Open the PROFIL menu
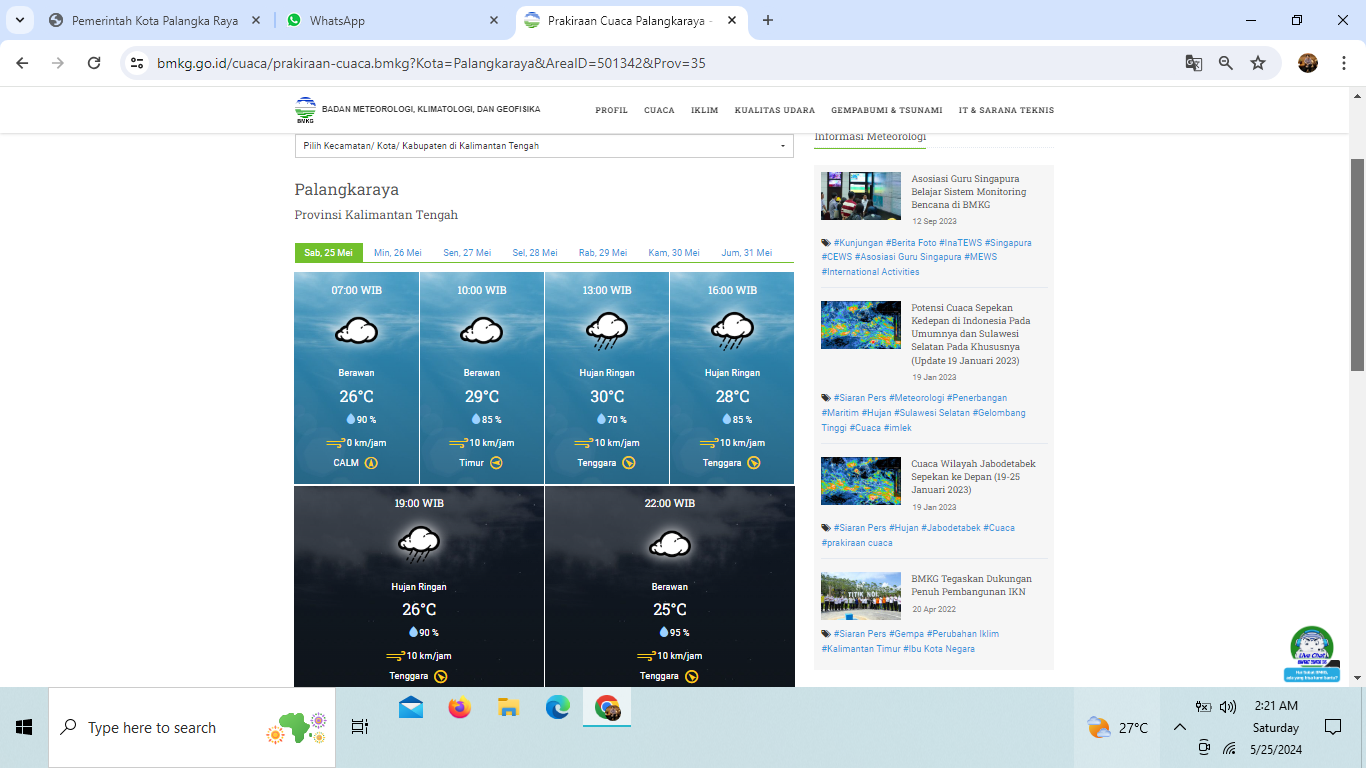 [x=611, y=110]
